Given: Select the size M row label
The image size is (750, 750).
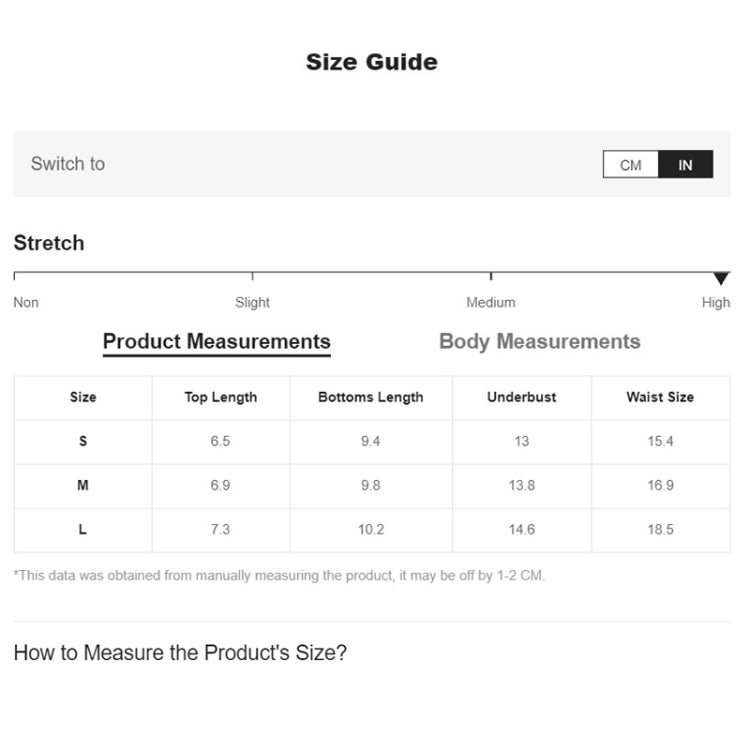Looking at the screenshot, I should (83, 485).
